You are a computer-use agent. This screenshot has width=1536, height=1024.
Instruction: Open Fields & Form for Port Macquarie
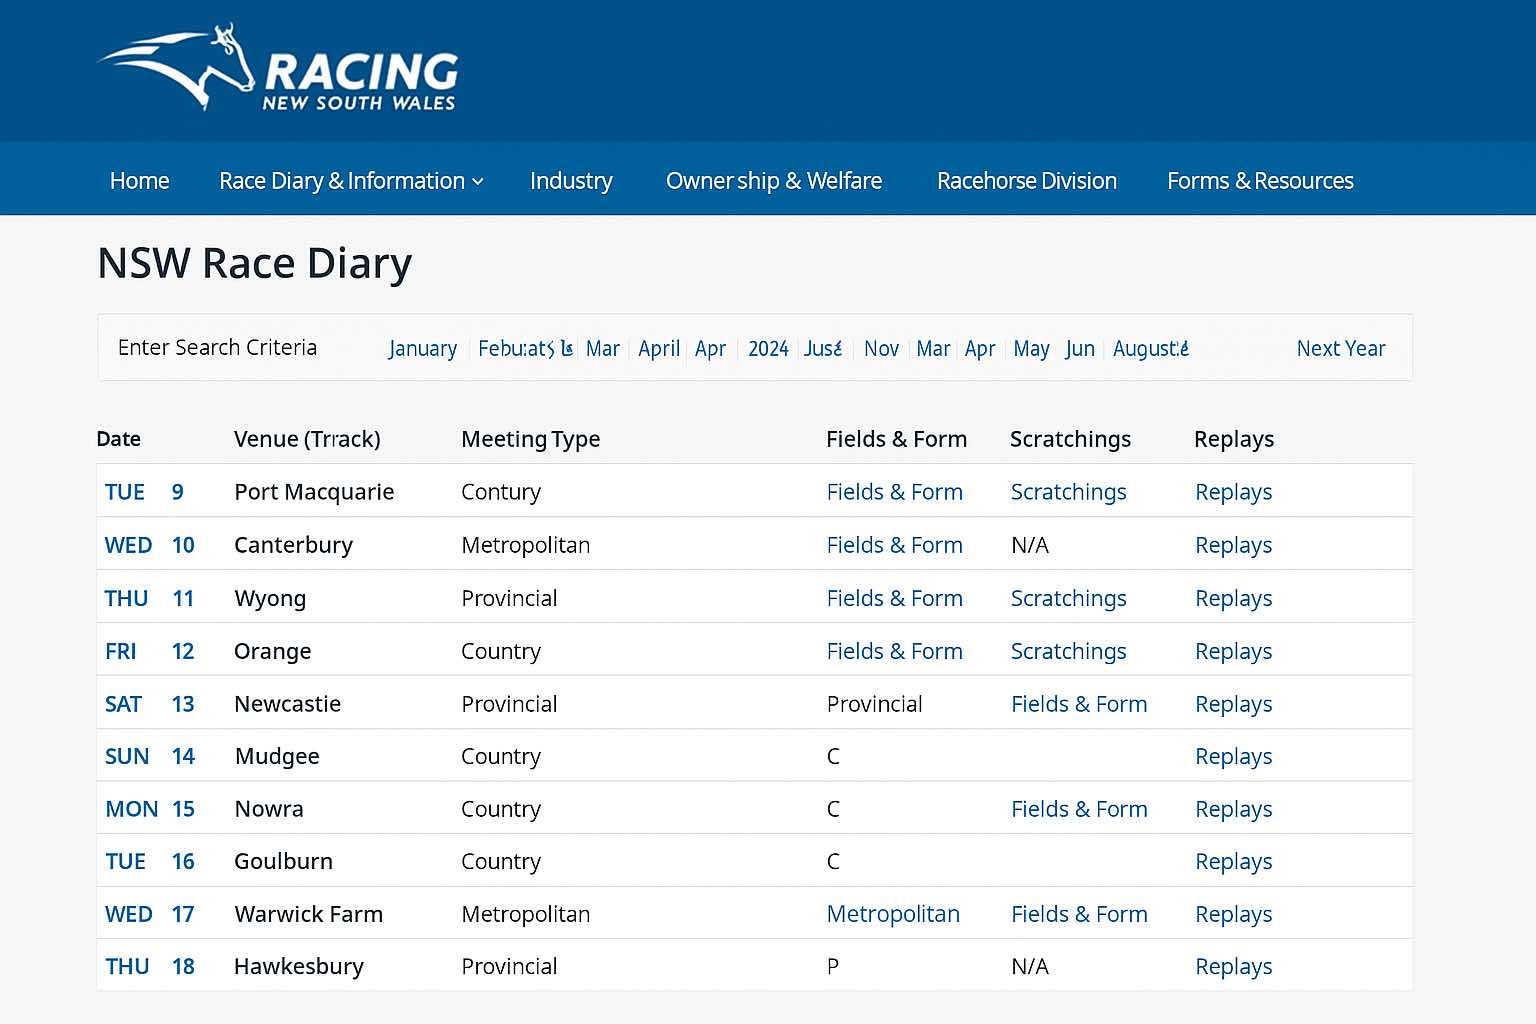point(895,492)
